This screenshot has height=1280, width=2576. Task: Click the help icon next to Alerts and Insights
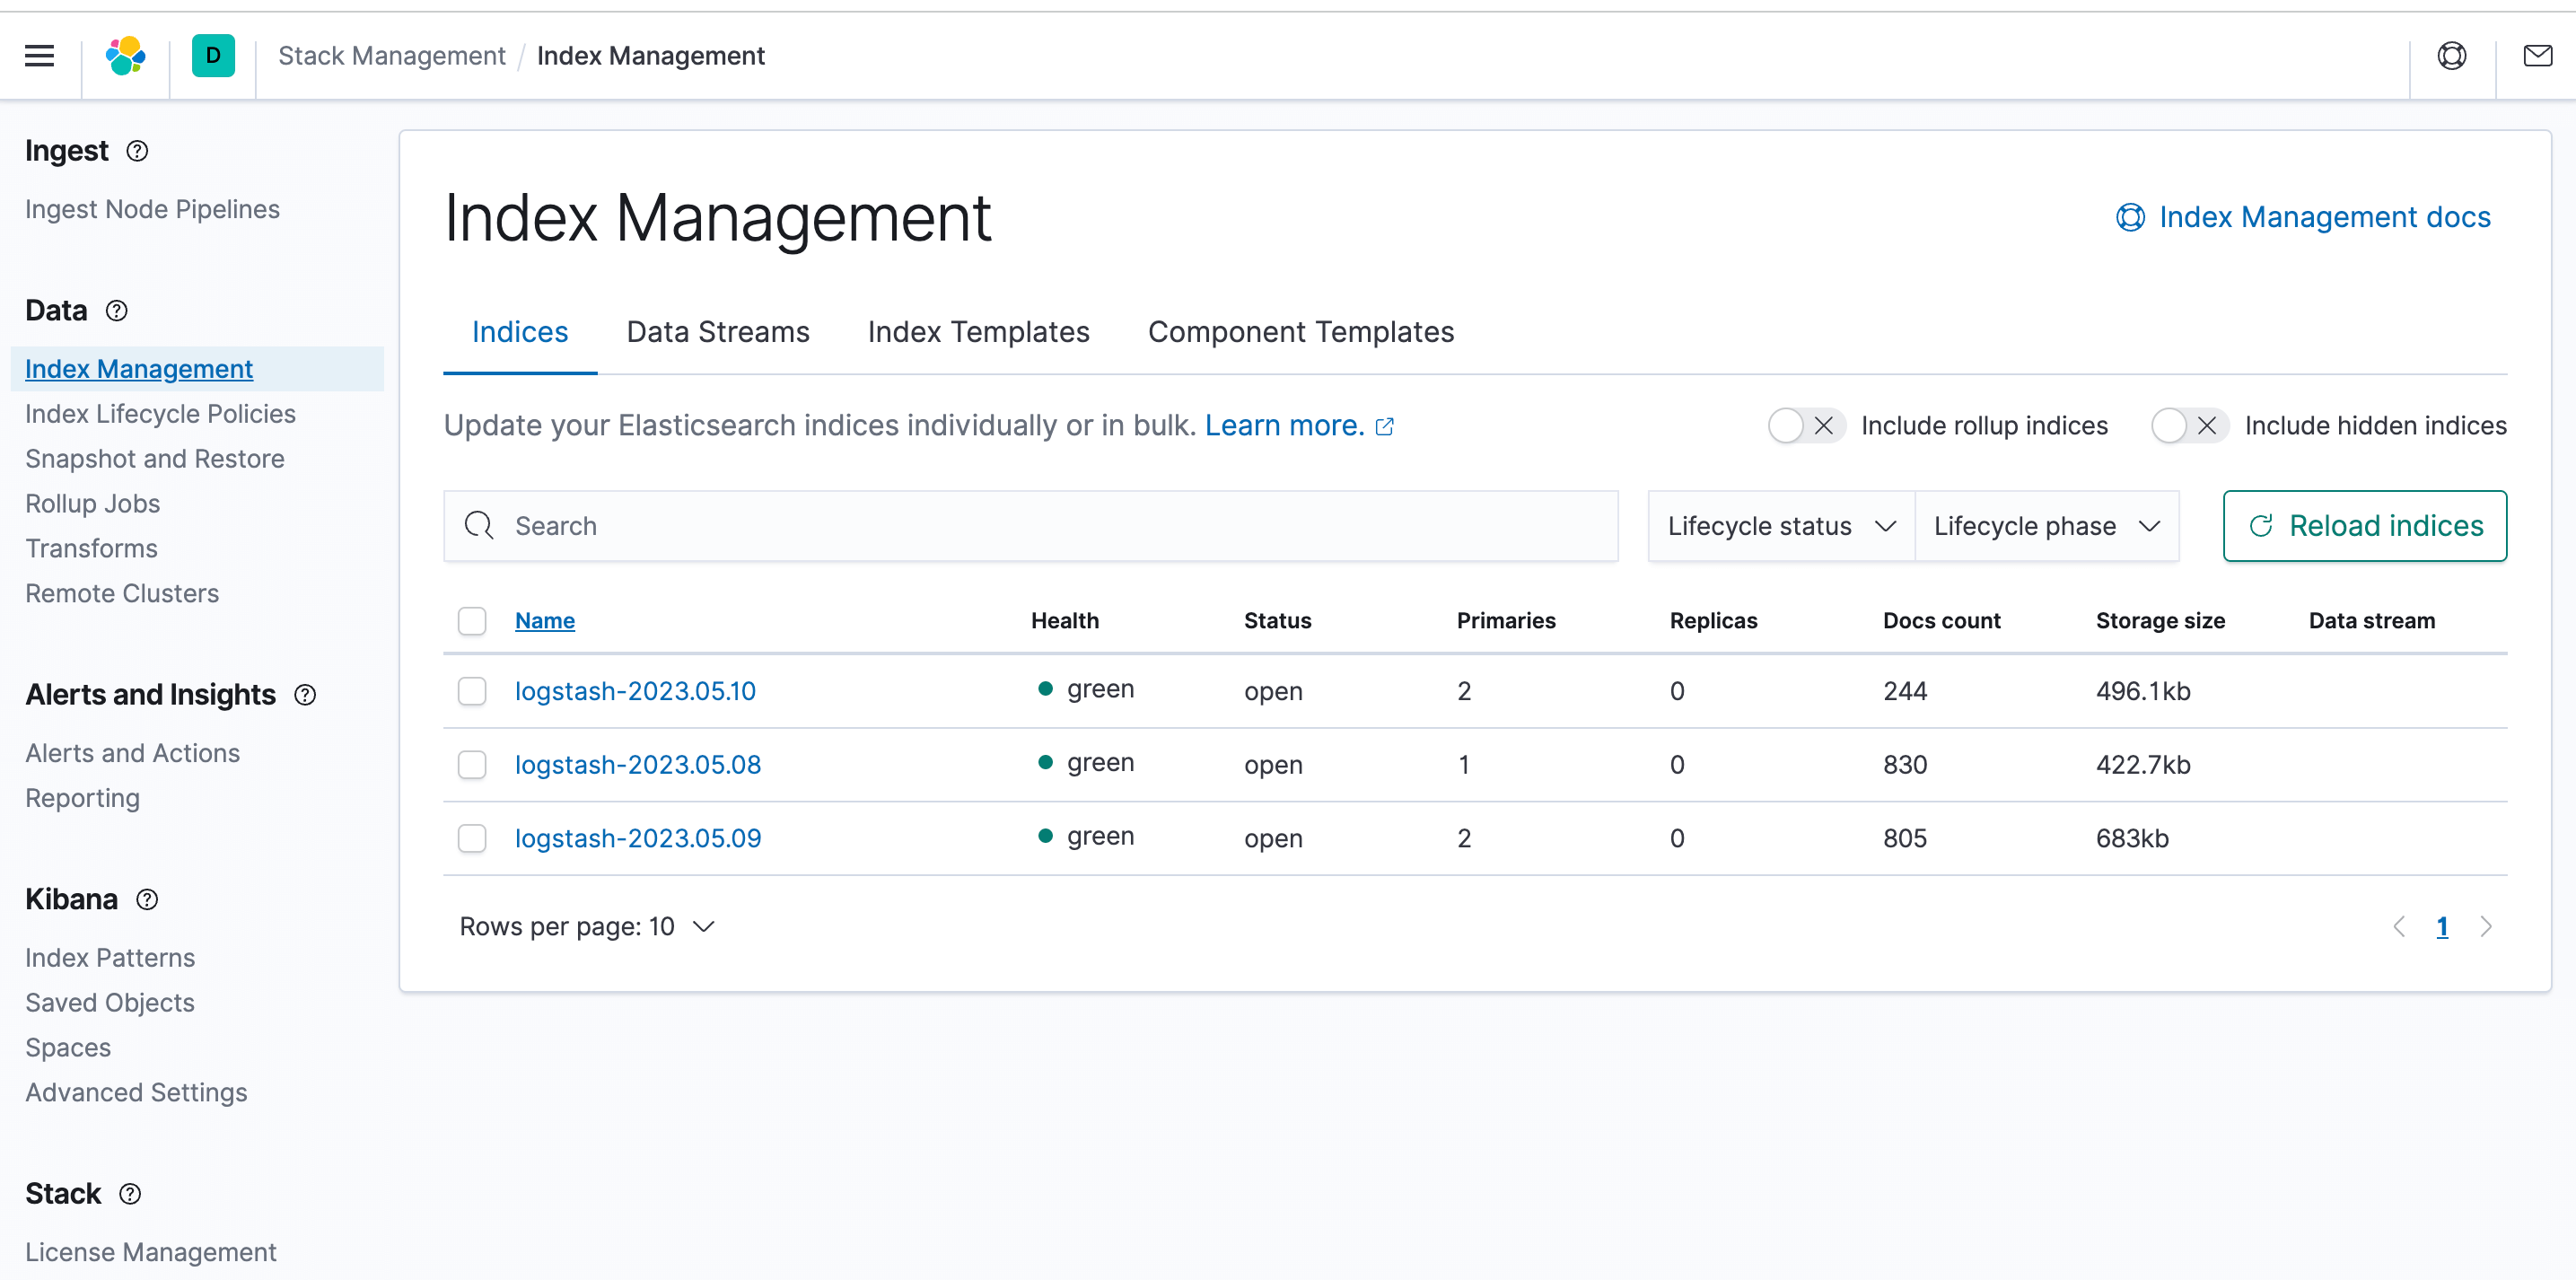coord(305,695)
